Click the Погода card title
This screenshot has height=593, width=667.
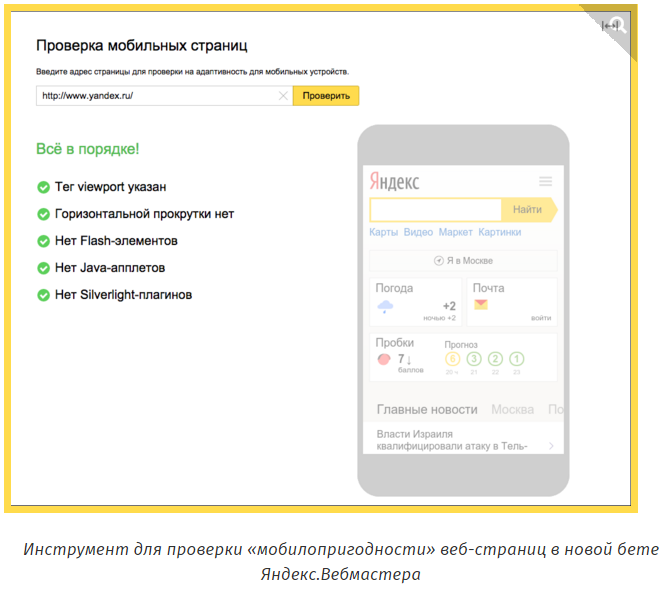pyautogui.click(x=394, y=288)
